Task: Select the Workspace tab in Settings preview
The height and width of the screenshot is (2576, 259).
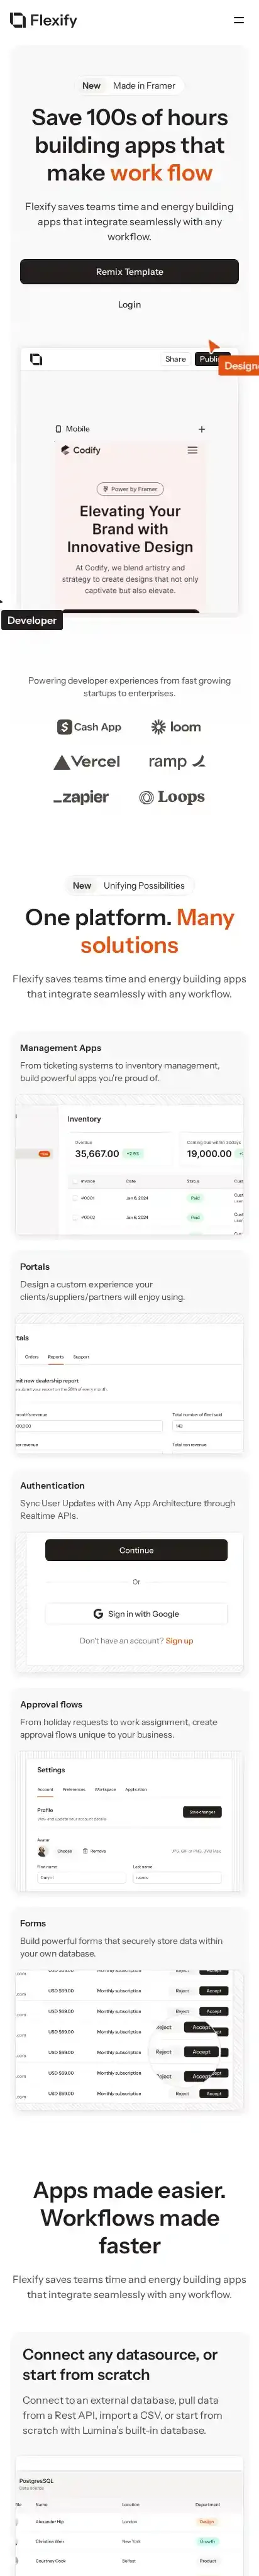Action: pyautogui.click(x=105, y=1790)
